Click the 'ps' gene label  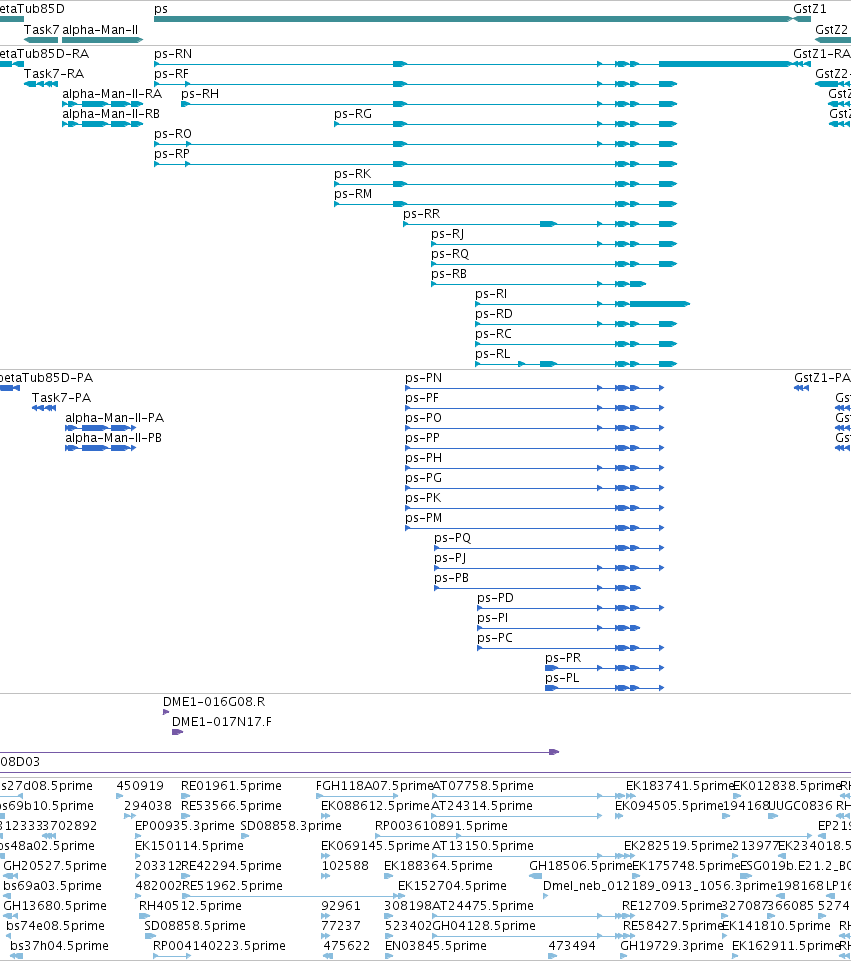(161, 9)
